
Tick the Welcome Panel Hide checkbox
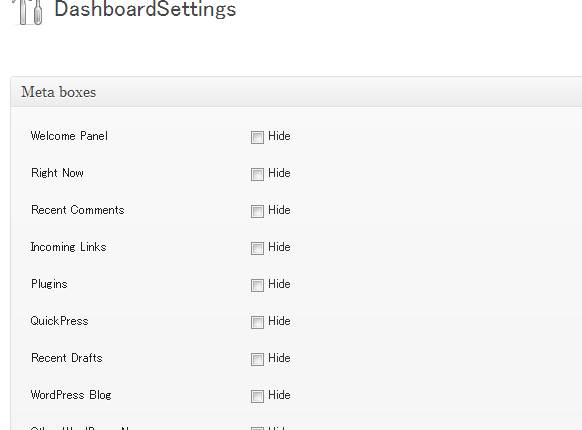[x=257, y=137]
